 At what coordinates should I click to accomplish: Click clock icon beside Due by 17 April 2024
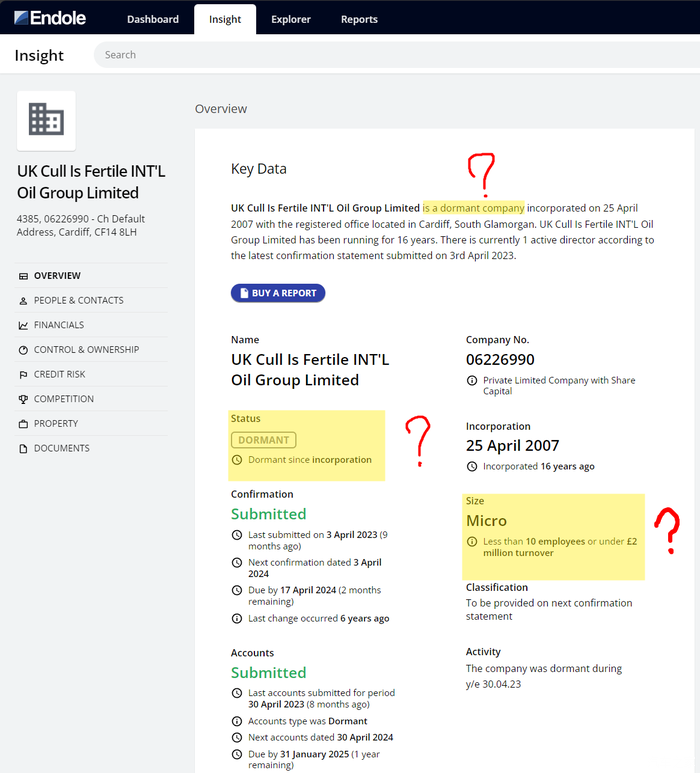pyautogui.click(x=237, y=590)
